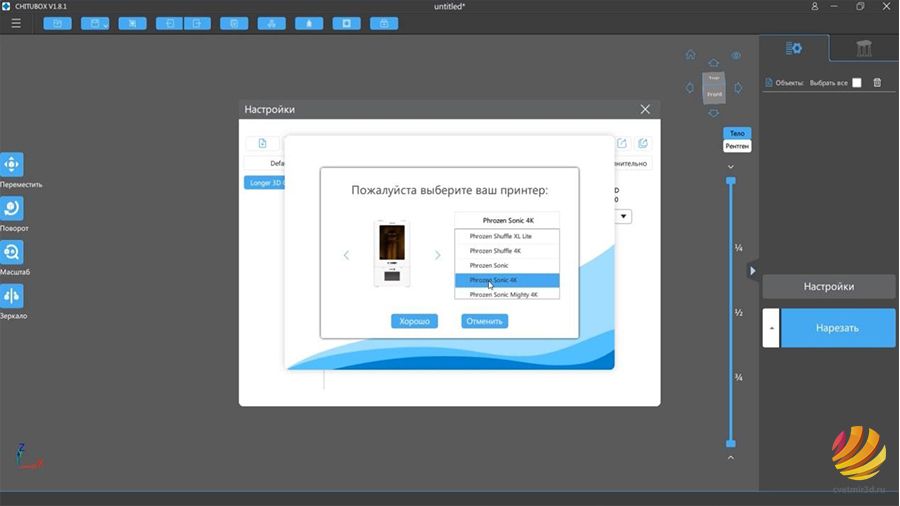
Task: Switch the view mode to Тело
Action: click(737, 133)
